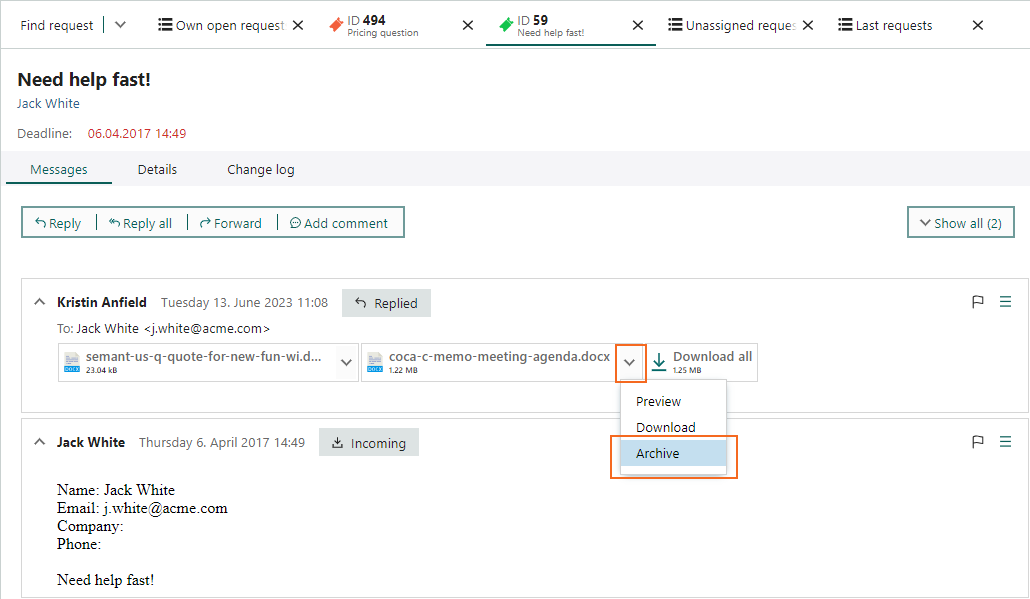Click the Download all arrow icon

[x=659, y=362]
